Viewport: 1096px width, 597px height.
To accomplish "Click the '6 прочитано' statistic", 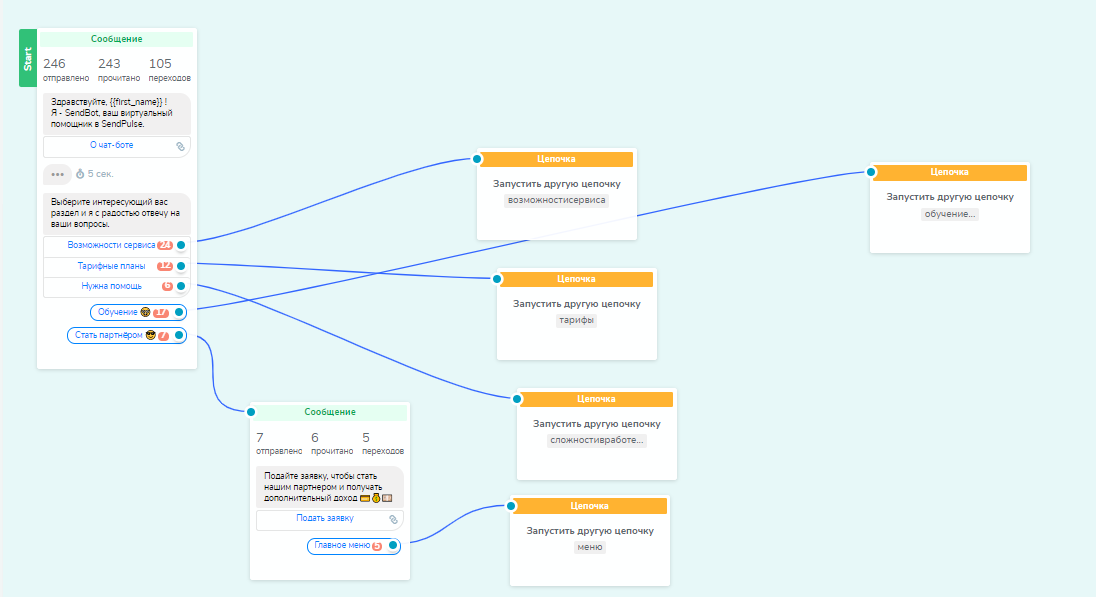I will 332,443.
